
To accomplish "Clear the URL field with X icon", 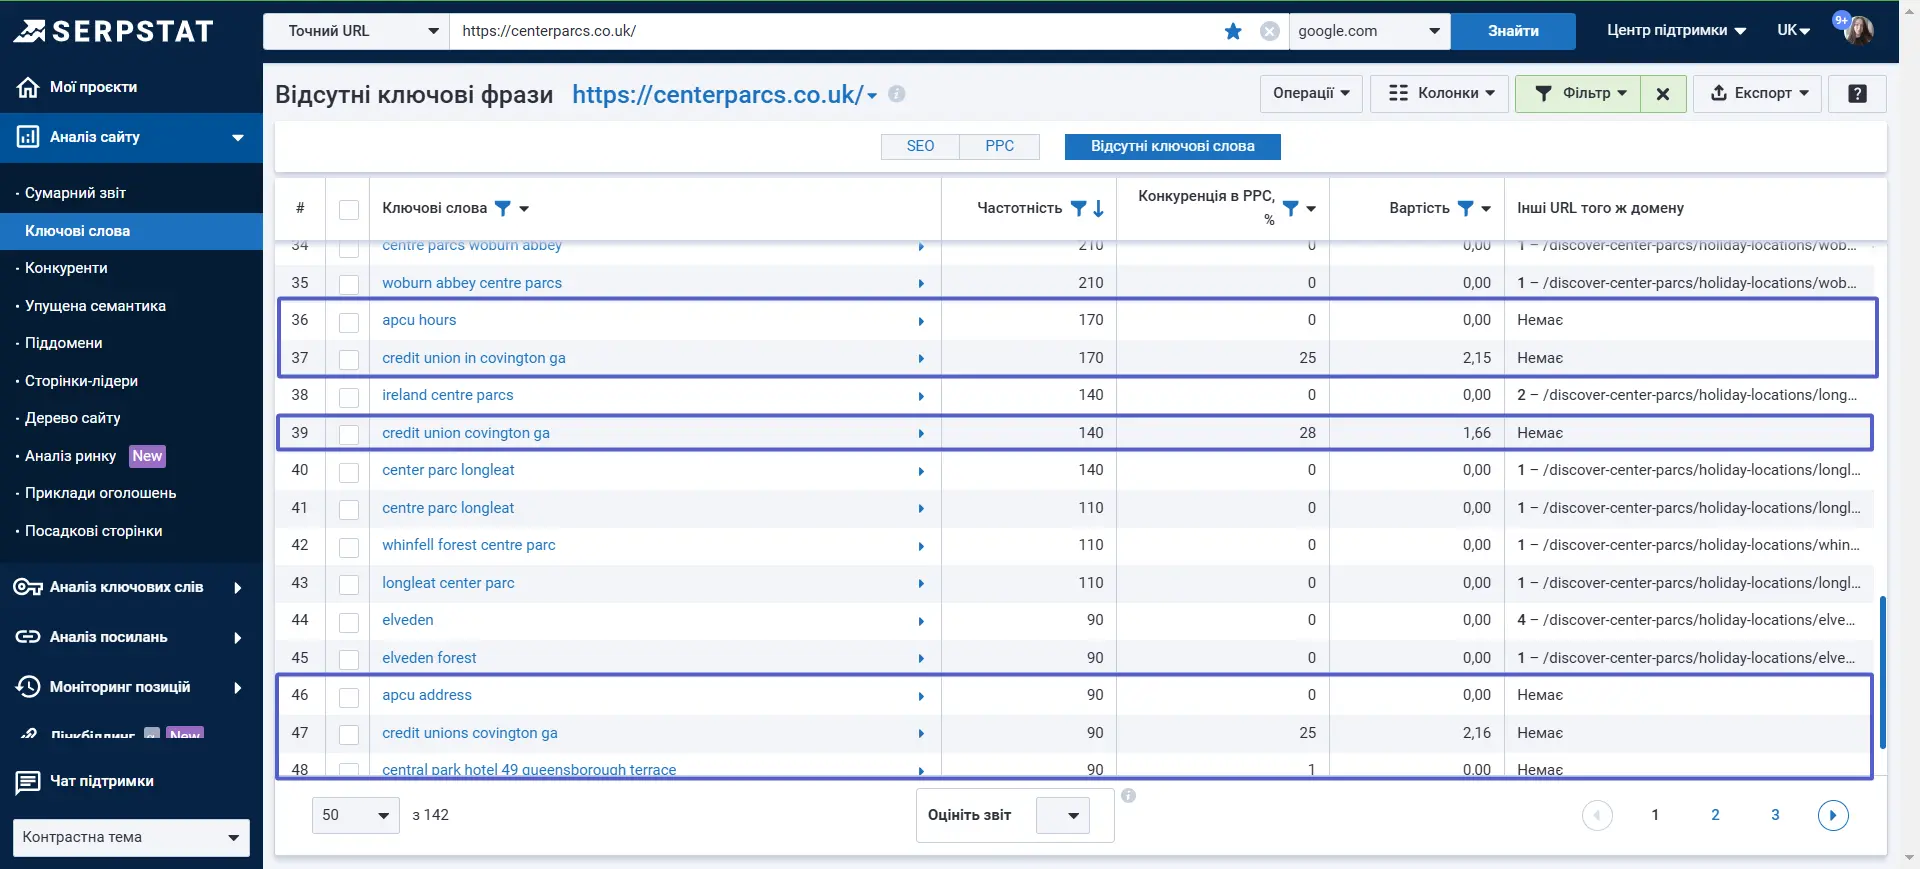I will [x=1270, y=31].
